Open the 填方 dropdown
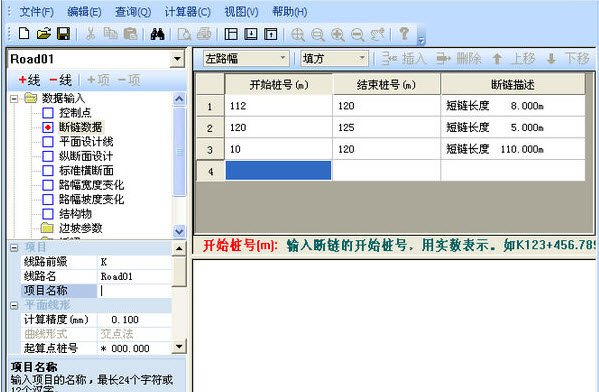The image size is (599, 392). 335,58
